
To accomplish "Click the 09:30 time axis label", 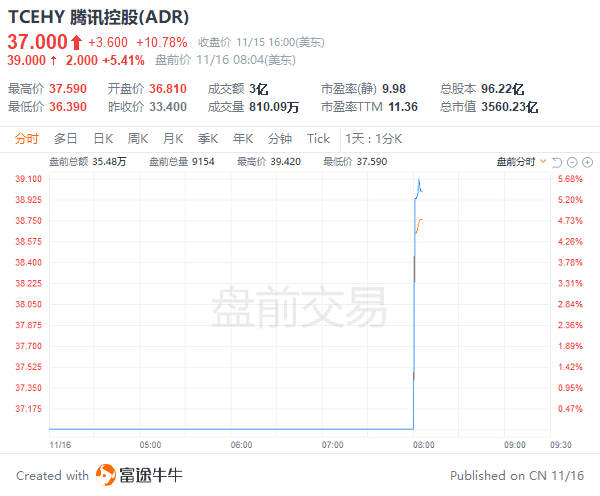I will click(x=561, y=445).
